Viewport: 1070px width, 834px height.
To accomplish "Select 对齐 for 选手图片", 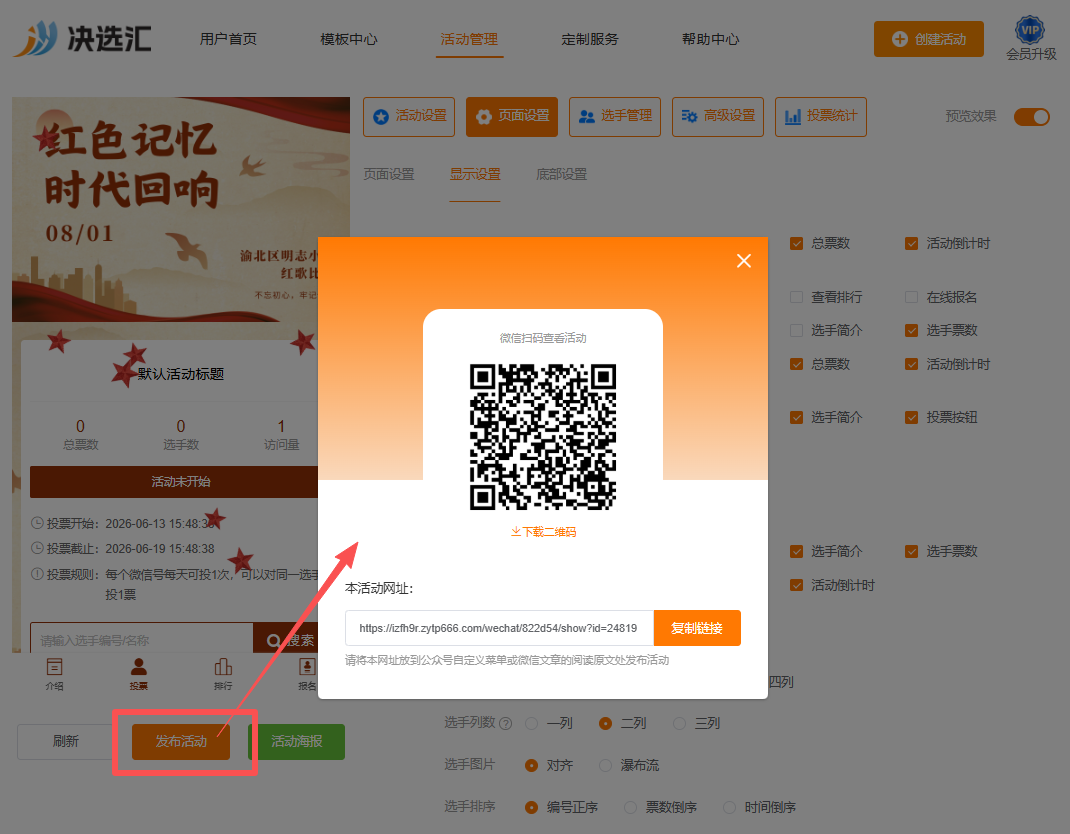I will [532, 766].
